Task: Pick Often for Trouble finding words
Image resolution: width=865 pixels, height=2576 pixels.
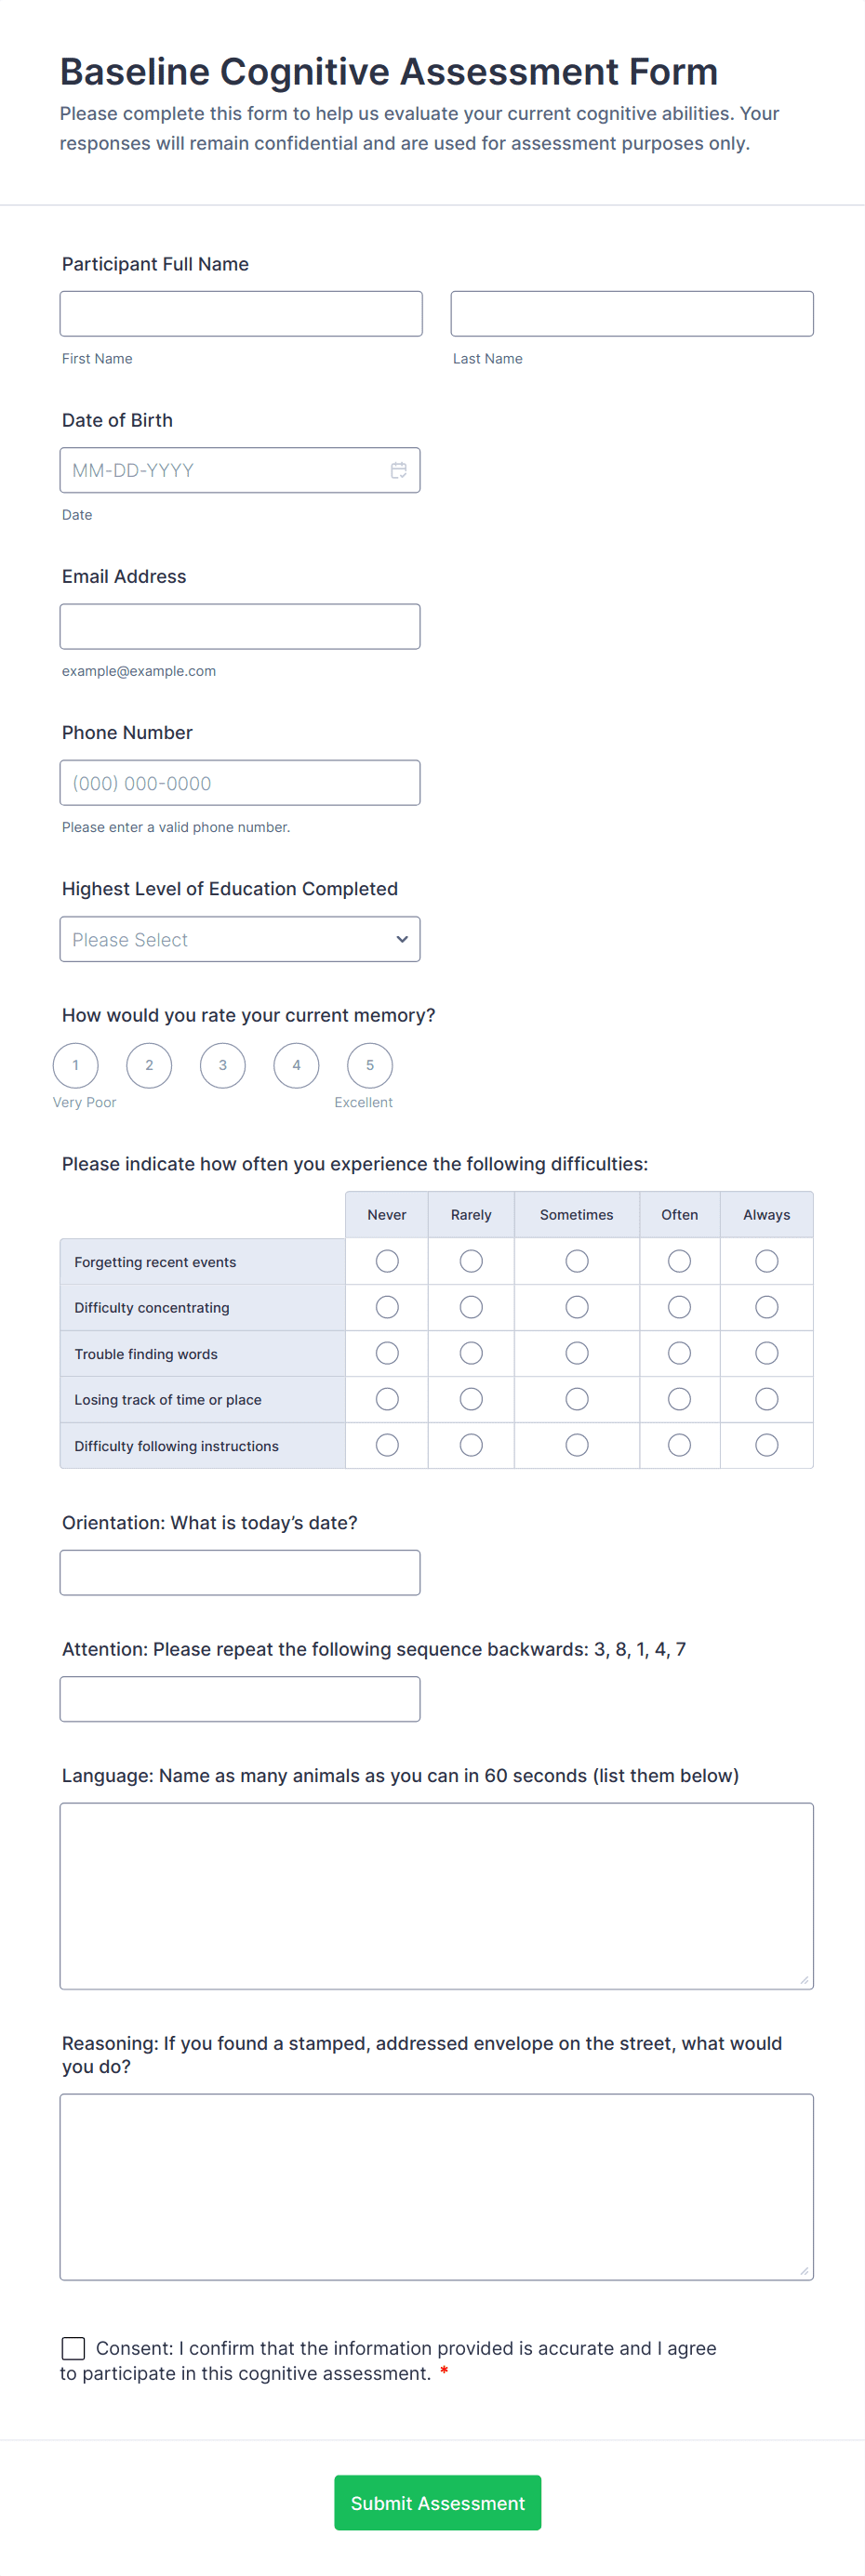Action: tap(679, 1353)
